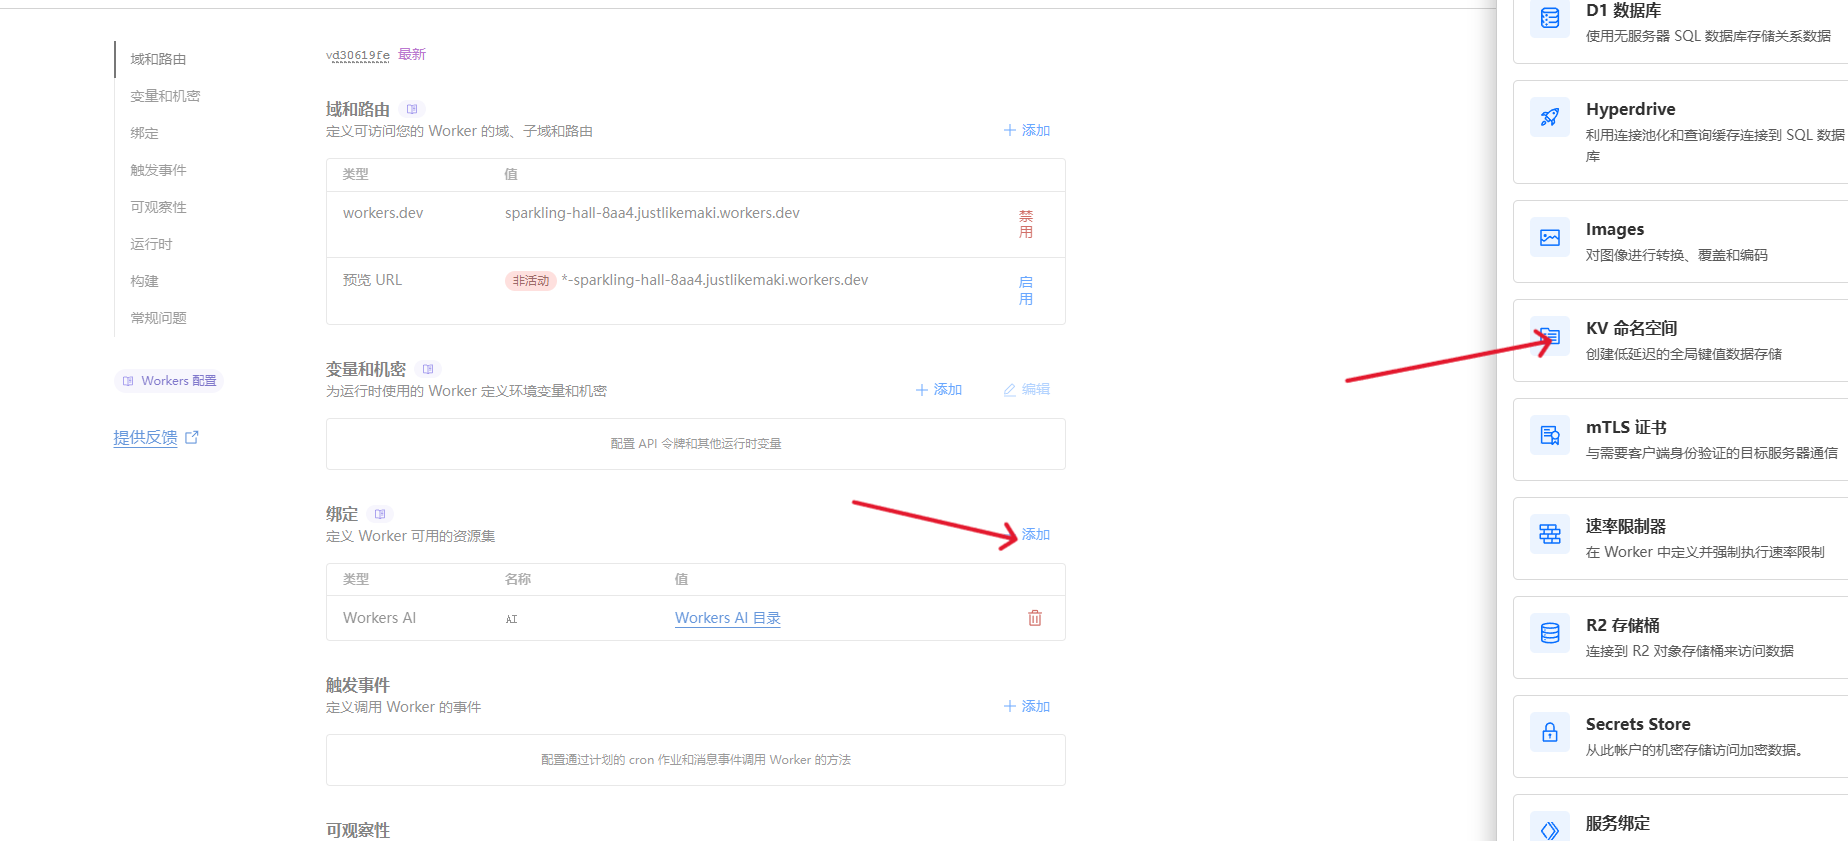Click 添加 for 绑定 section
Image resolution: width=1848 pixels, height=841 pixels.
[x=1036, y=535]
